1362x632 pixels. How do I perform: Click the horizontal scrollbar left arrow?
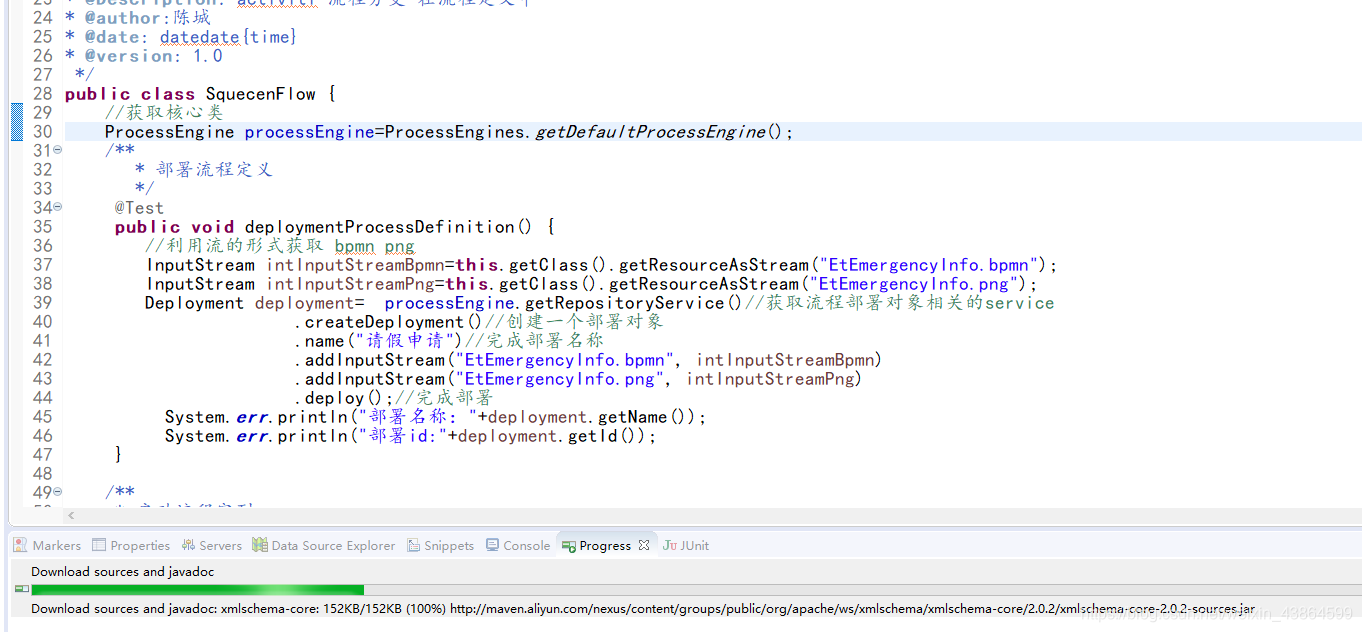coord(70,516)
